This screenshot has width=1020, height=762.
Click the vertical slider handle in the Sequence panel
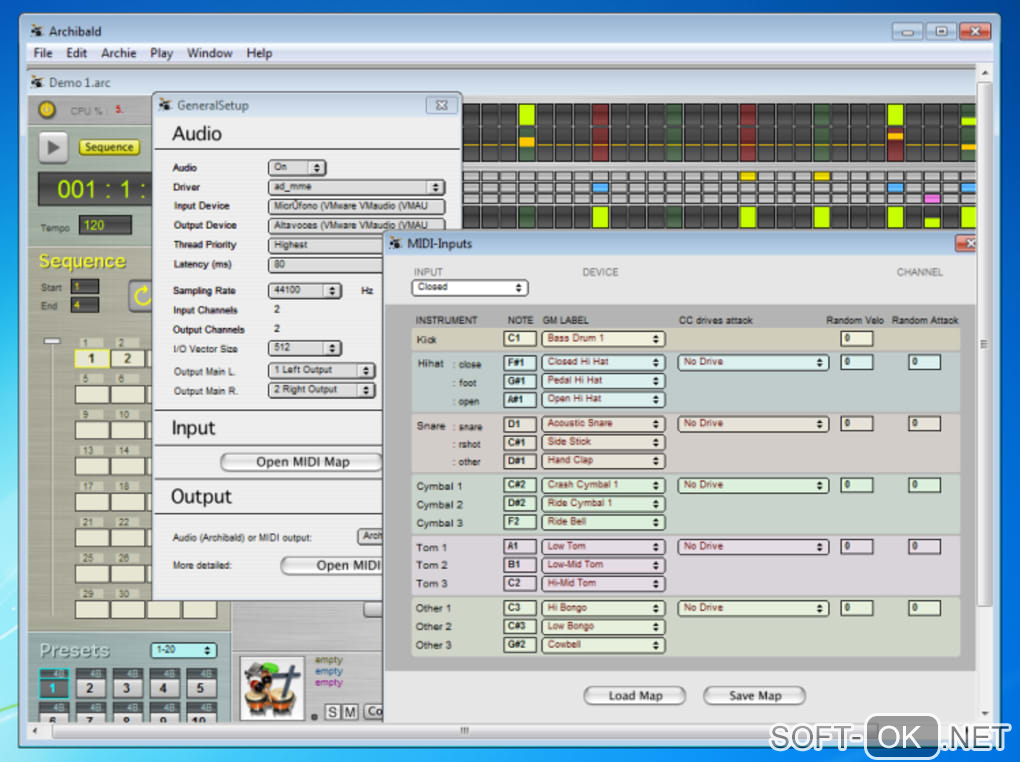pyautogui.click(x=51, y=341)
